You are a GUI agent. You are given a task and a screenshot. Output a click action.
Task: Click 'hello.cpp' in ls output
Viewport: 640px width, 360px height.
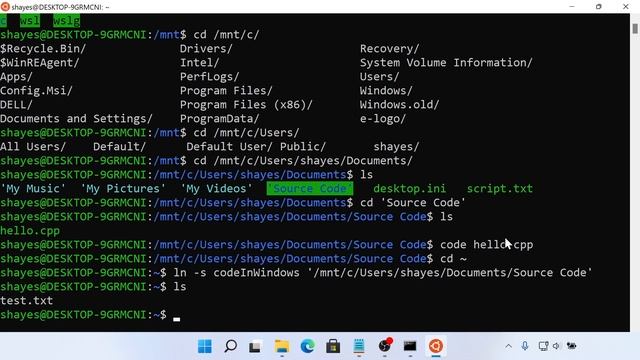[30, 231]
